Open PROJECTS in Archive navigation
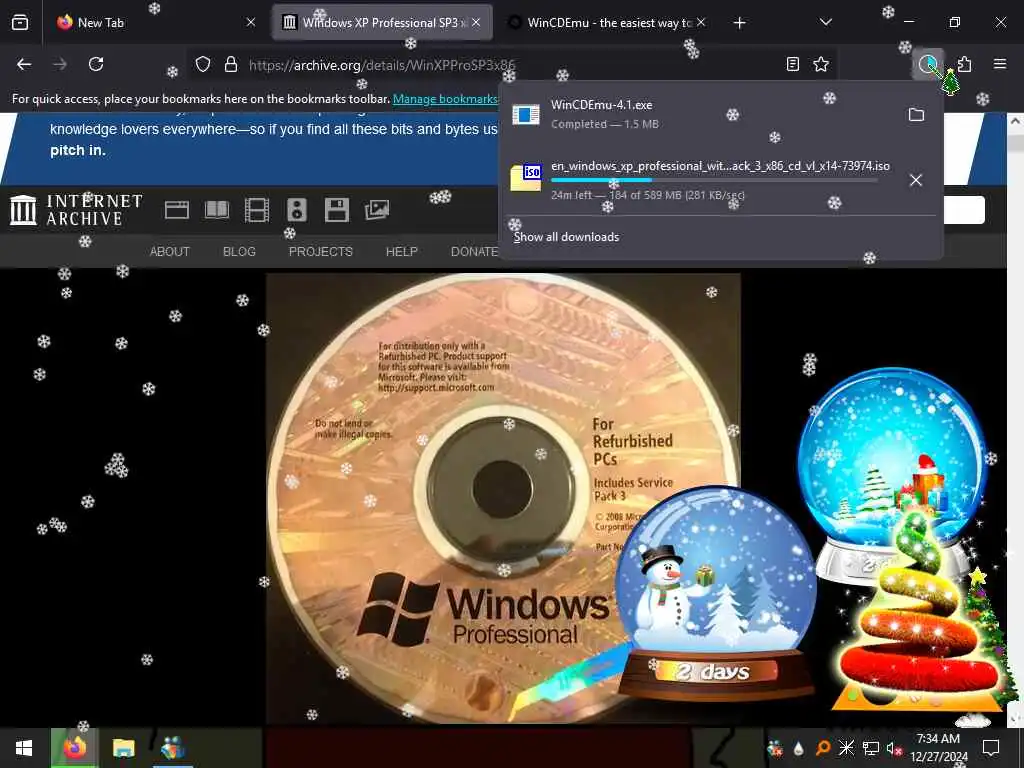The height and width of the screenshot is (768, 1024). [x=321, y=251]
